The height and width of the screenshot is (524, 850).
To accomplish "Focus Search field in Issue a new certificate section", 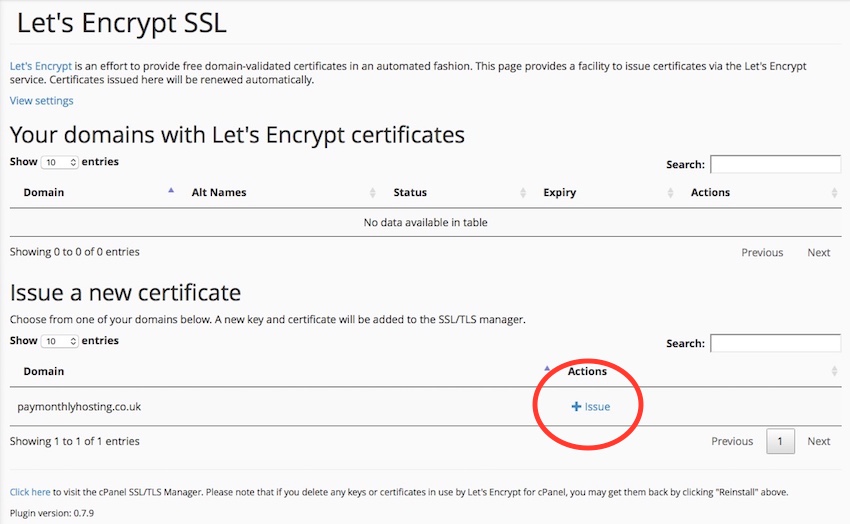I will point(776,343).
